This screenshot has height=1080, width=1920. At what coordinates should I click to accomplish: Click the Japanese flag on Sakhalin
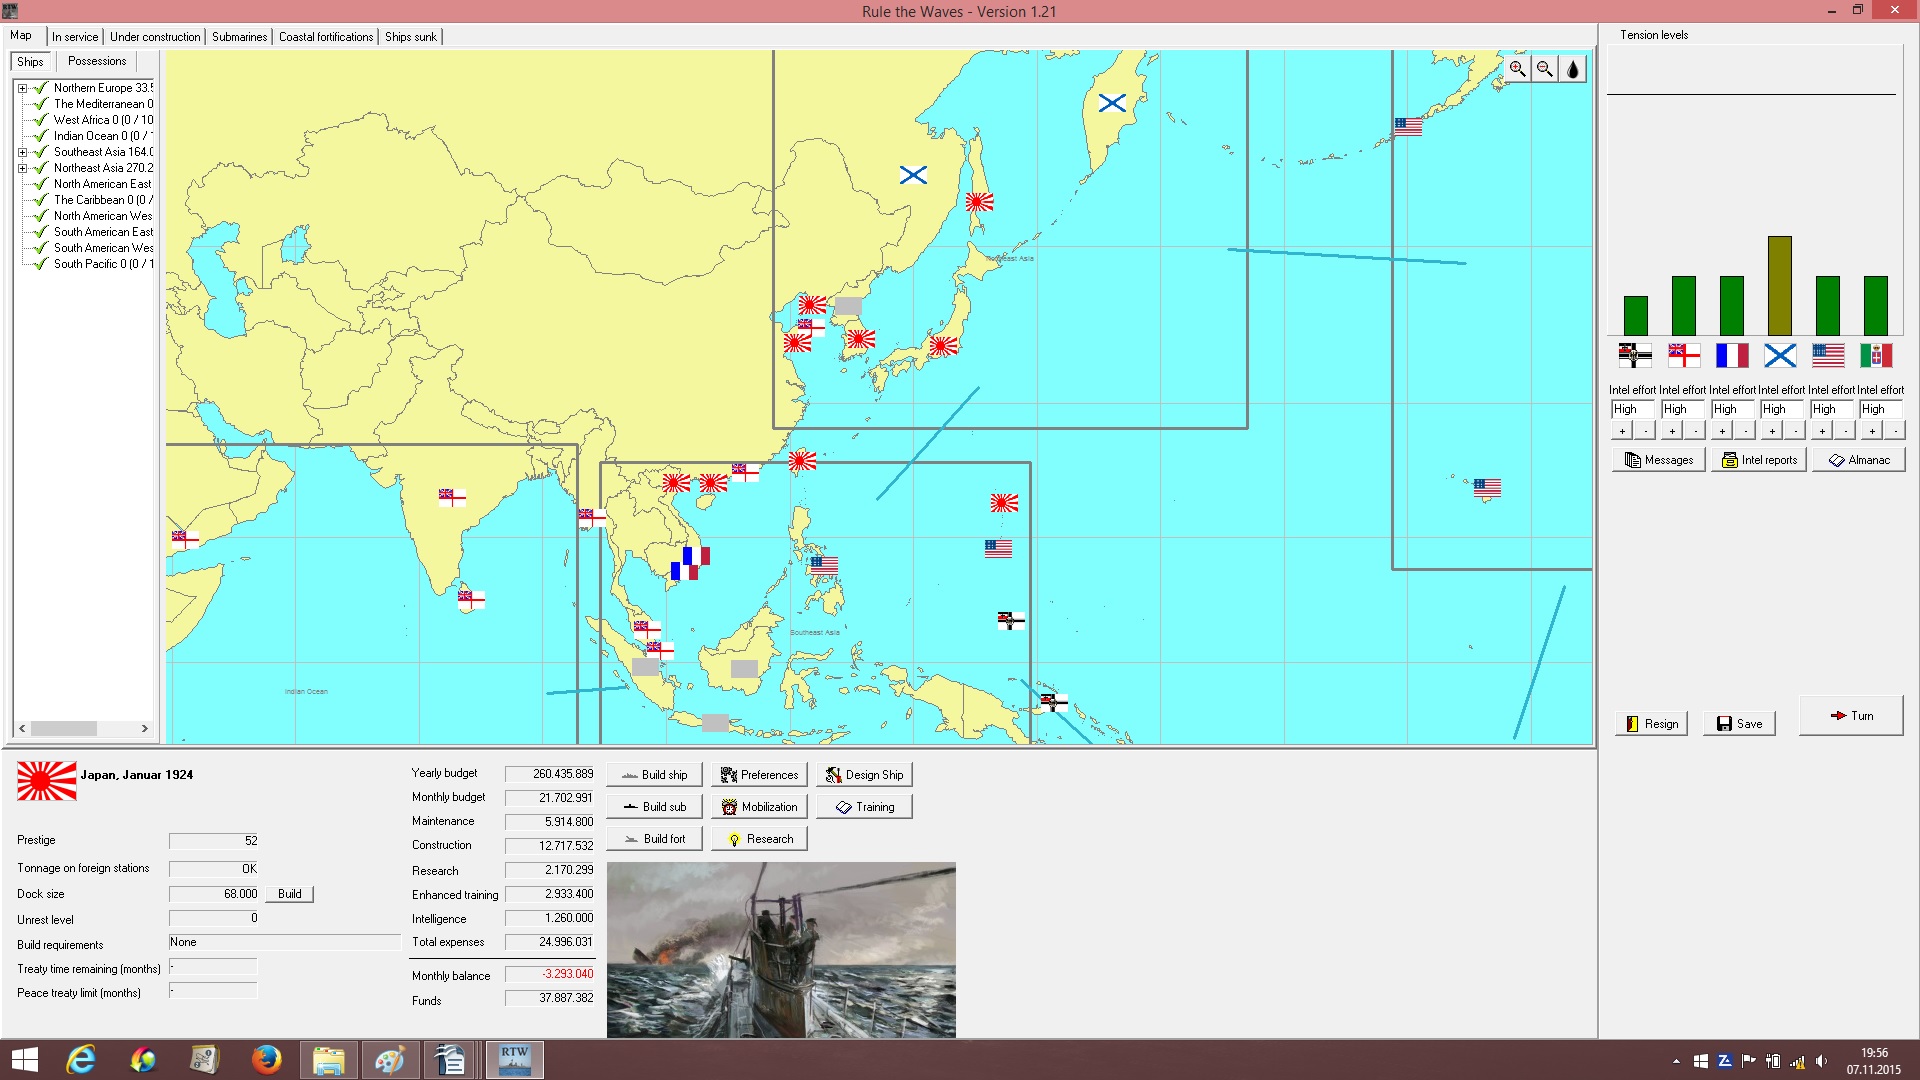click(980, 202)
